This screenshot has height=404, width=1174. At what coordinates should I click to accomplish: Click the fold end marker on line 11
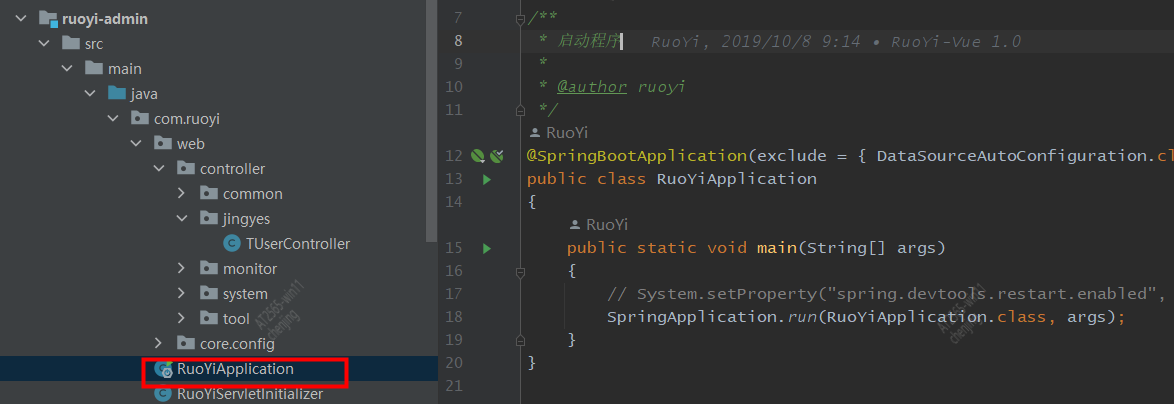coord(520,110)
